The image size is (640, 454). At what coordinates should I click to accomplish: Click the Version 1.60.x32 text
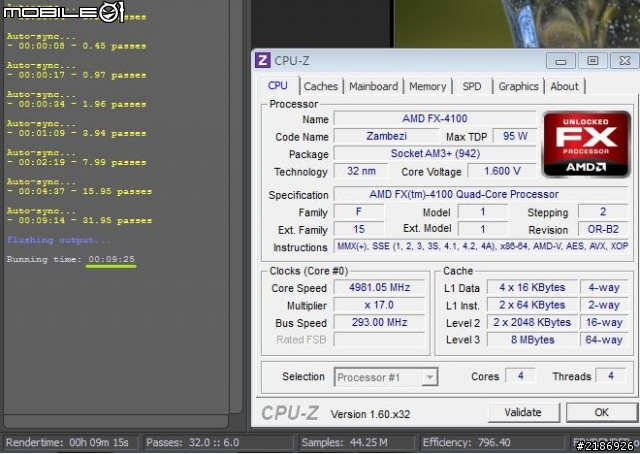click(370, 414)
